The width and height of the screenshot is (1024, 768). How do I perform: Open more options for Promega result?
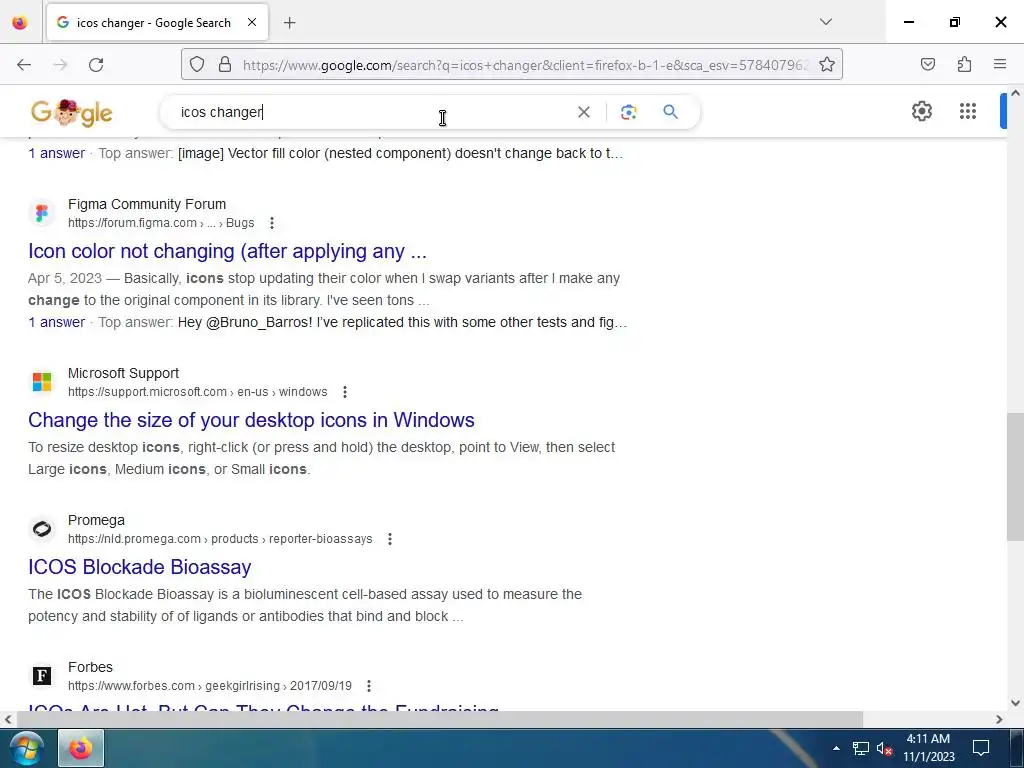390,539
